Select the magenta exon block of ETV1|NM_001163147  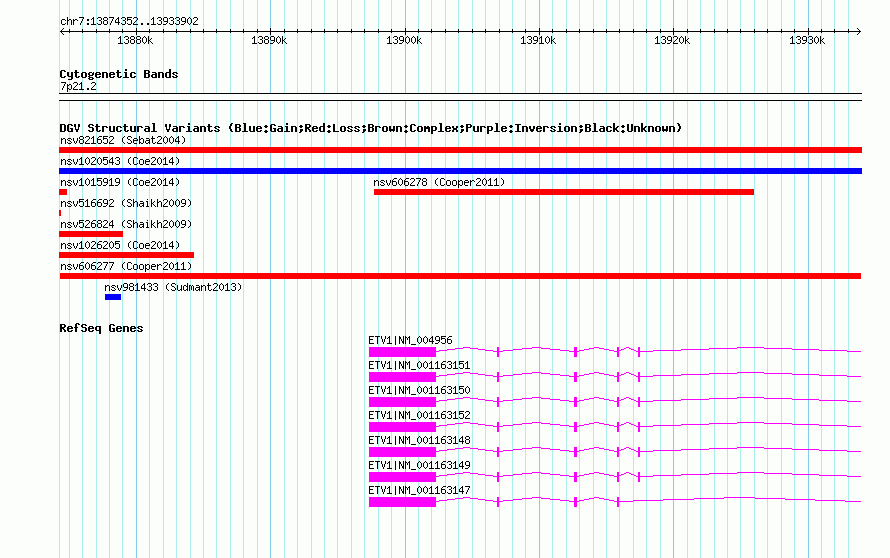tap(402, 502)
